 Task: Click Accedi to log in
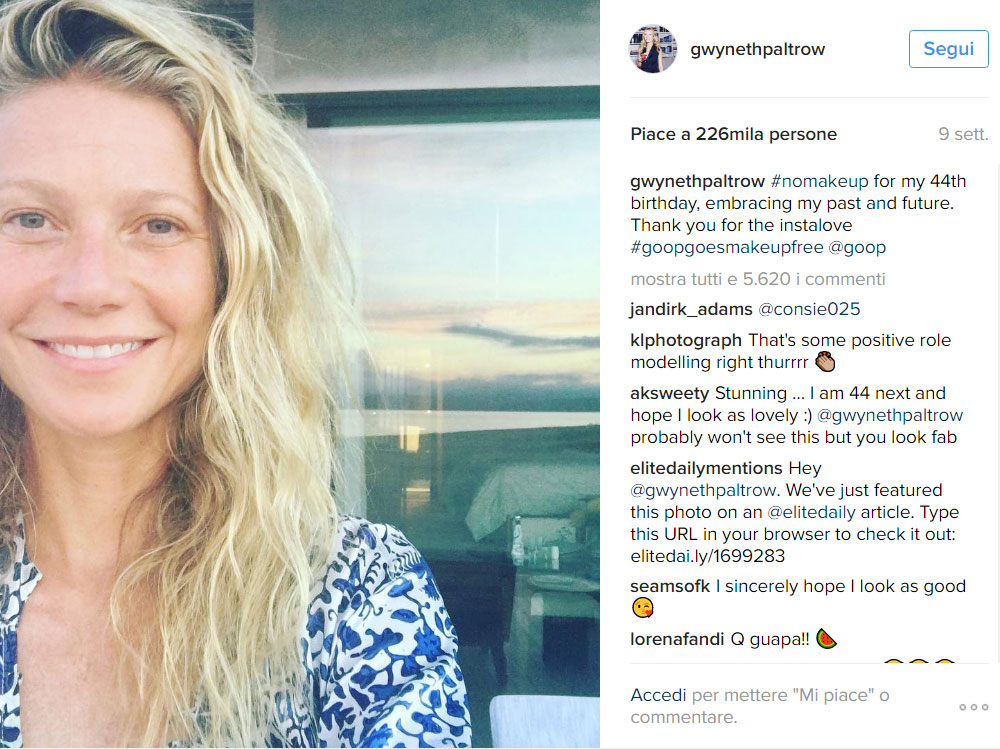click(658, 695)
